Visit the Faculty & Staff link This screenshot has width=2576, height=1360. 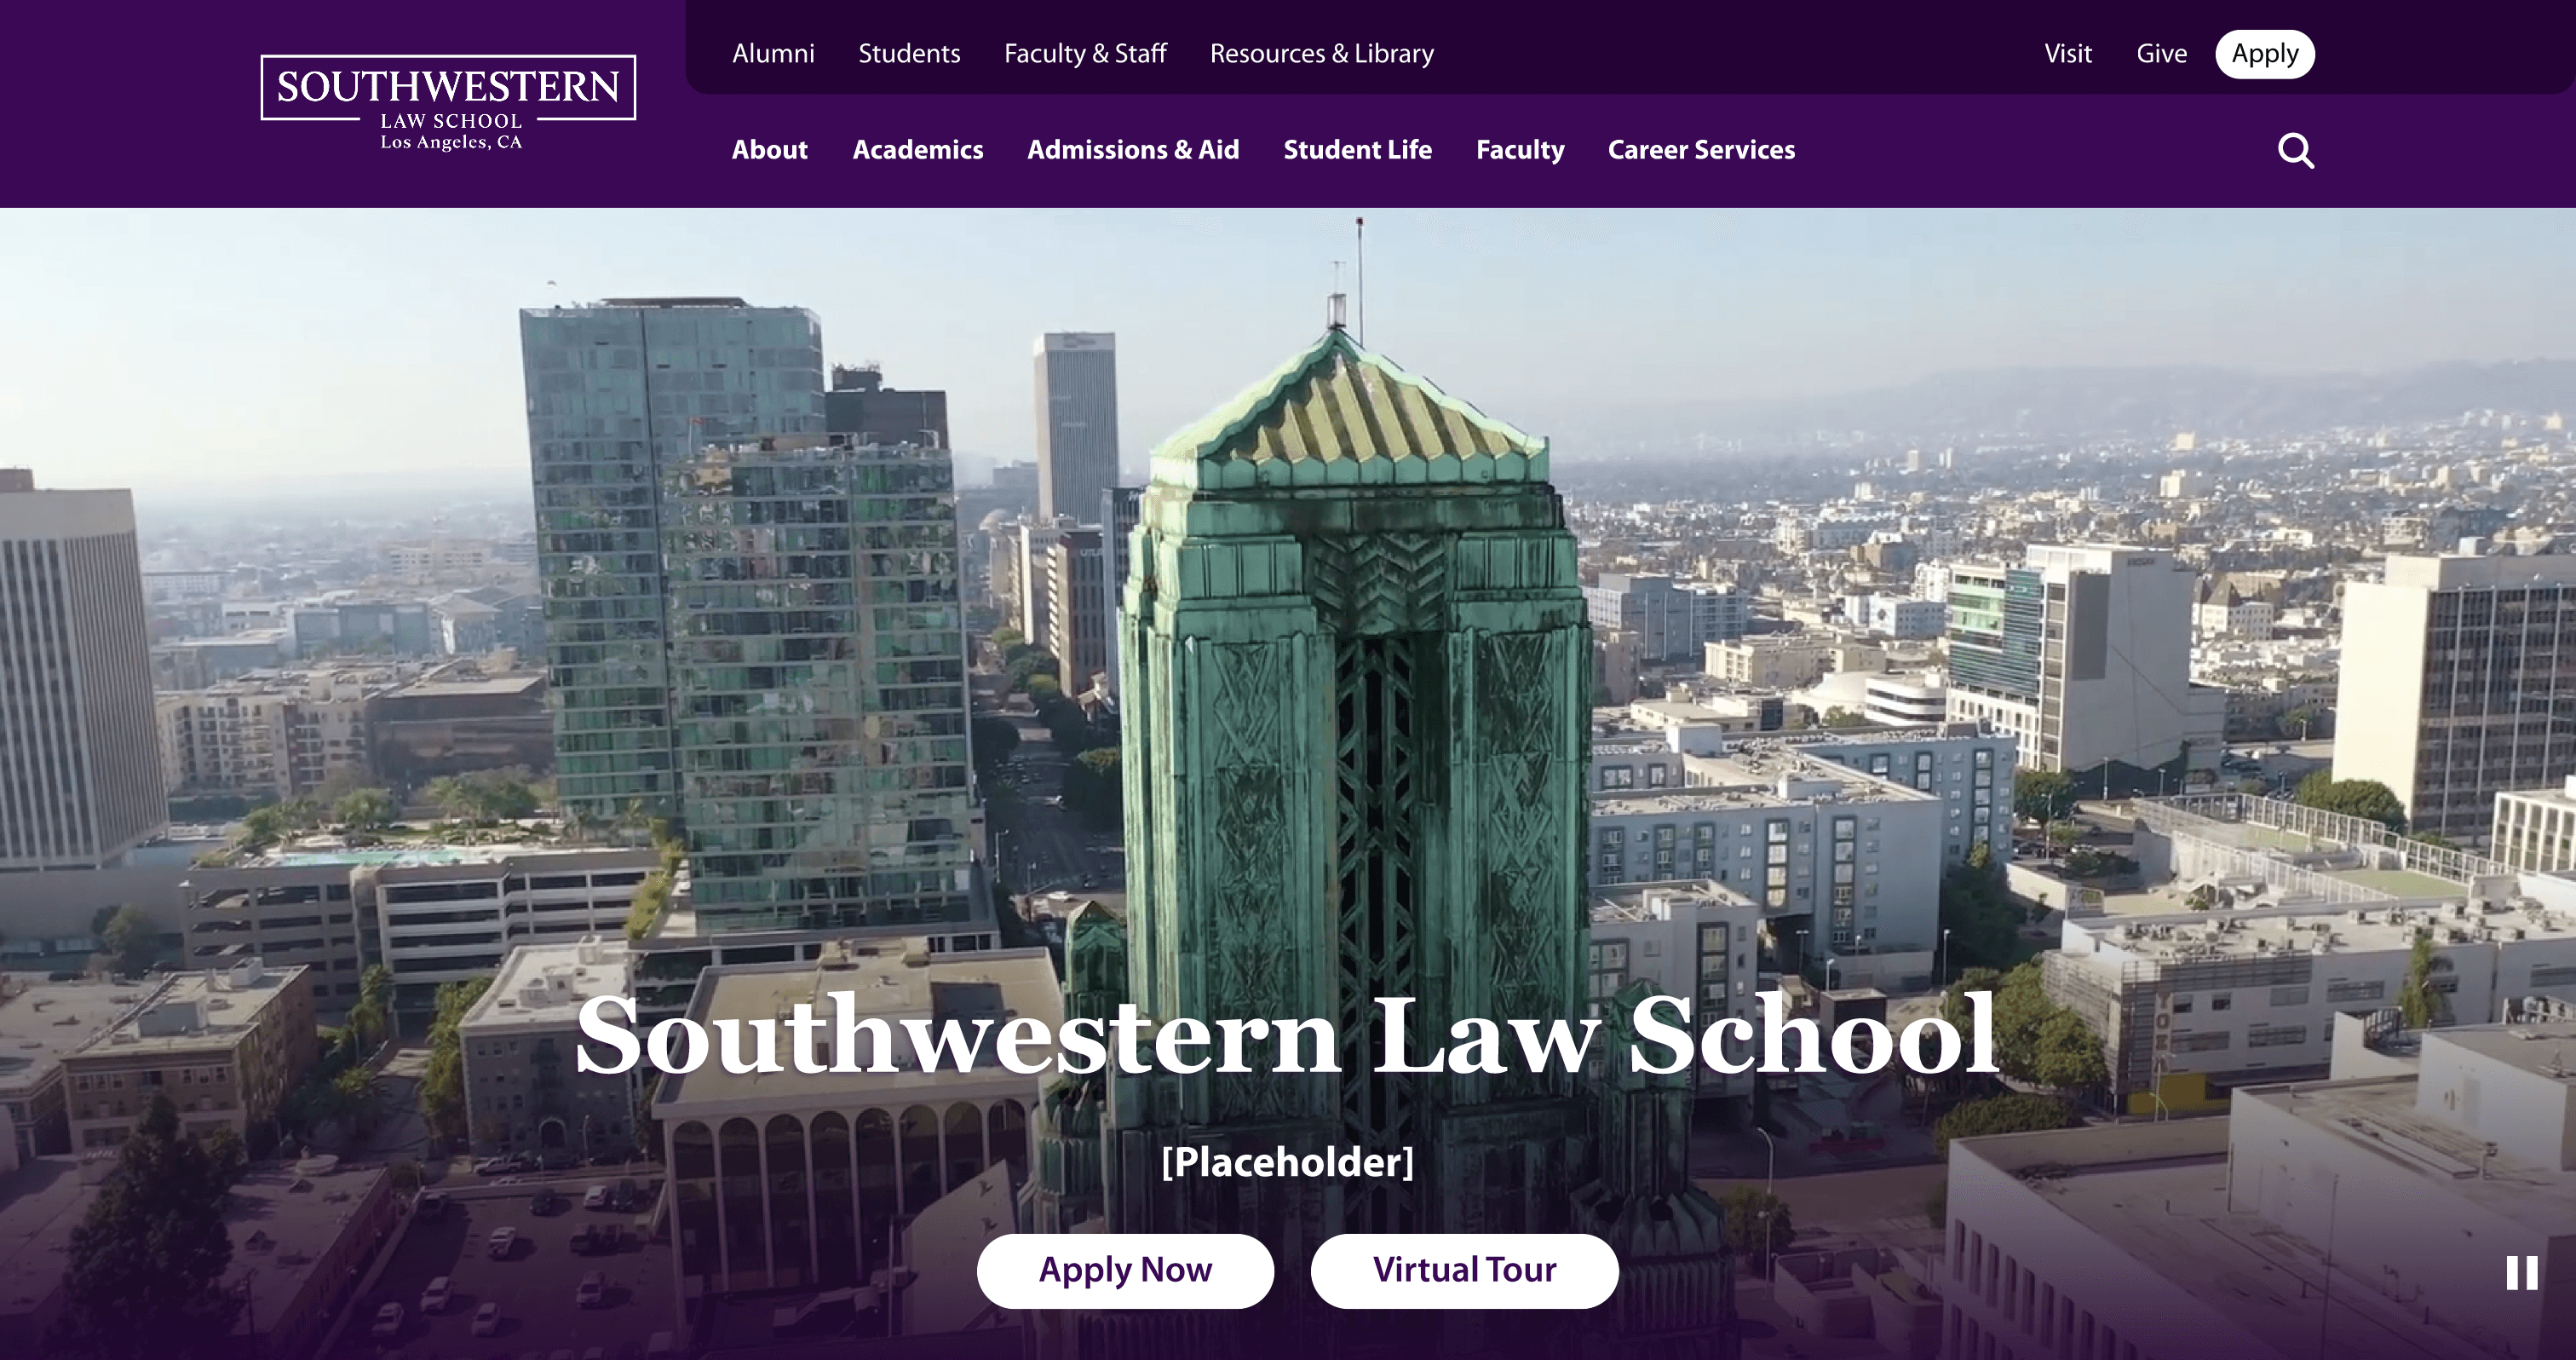pos(1085,54)
